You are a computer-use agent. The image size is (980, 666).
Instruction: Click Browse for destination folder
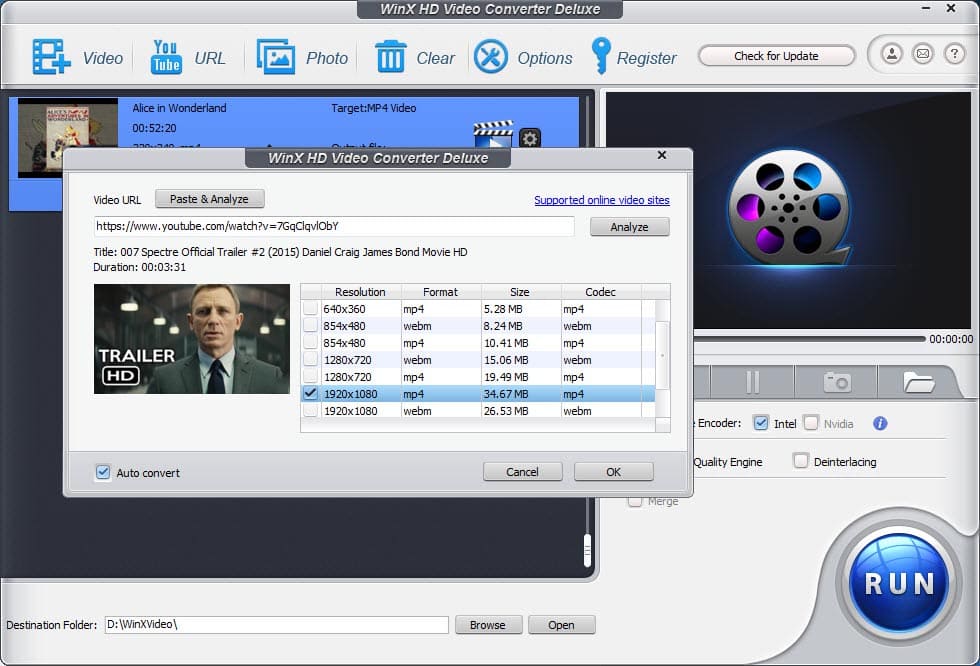coord(488,625)
